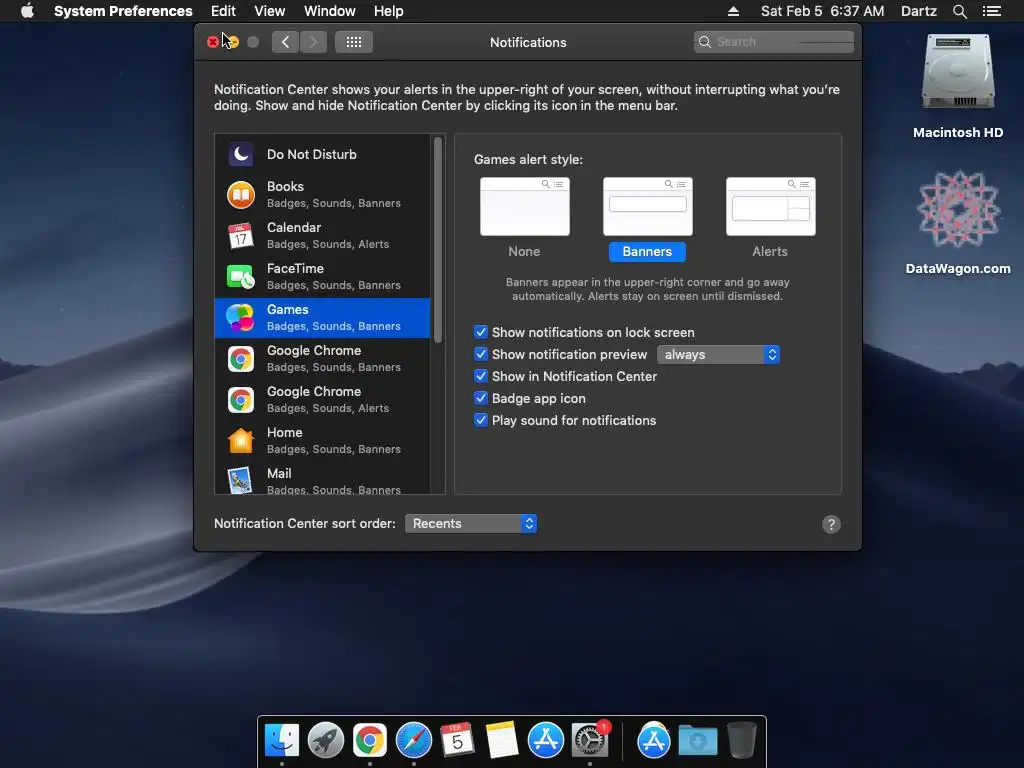This screenshot has width=1024, height=768.
Task: Select Google Chrome row with Banners
Action: click(323, 359)
